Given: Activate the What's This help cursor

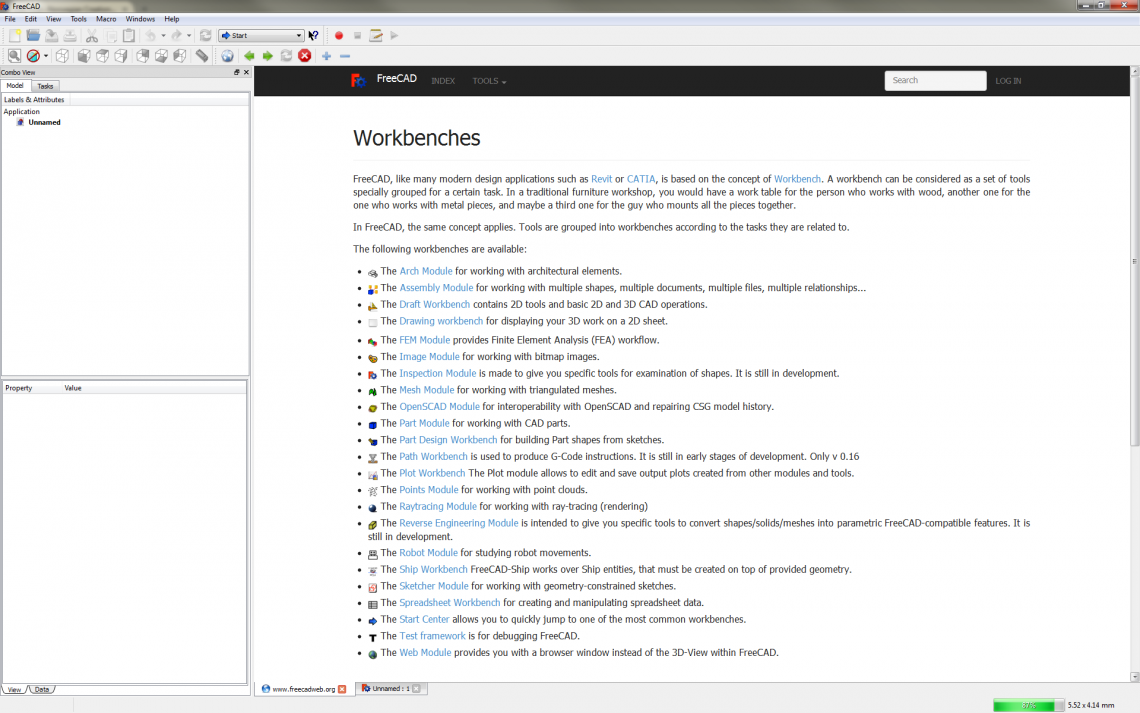Looking at the screenshot, I should click(x=313, y=36).
